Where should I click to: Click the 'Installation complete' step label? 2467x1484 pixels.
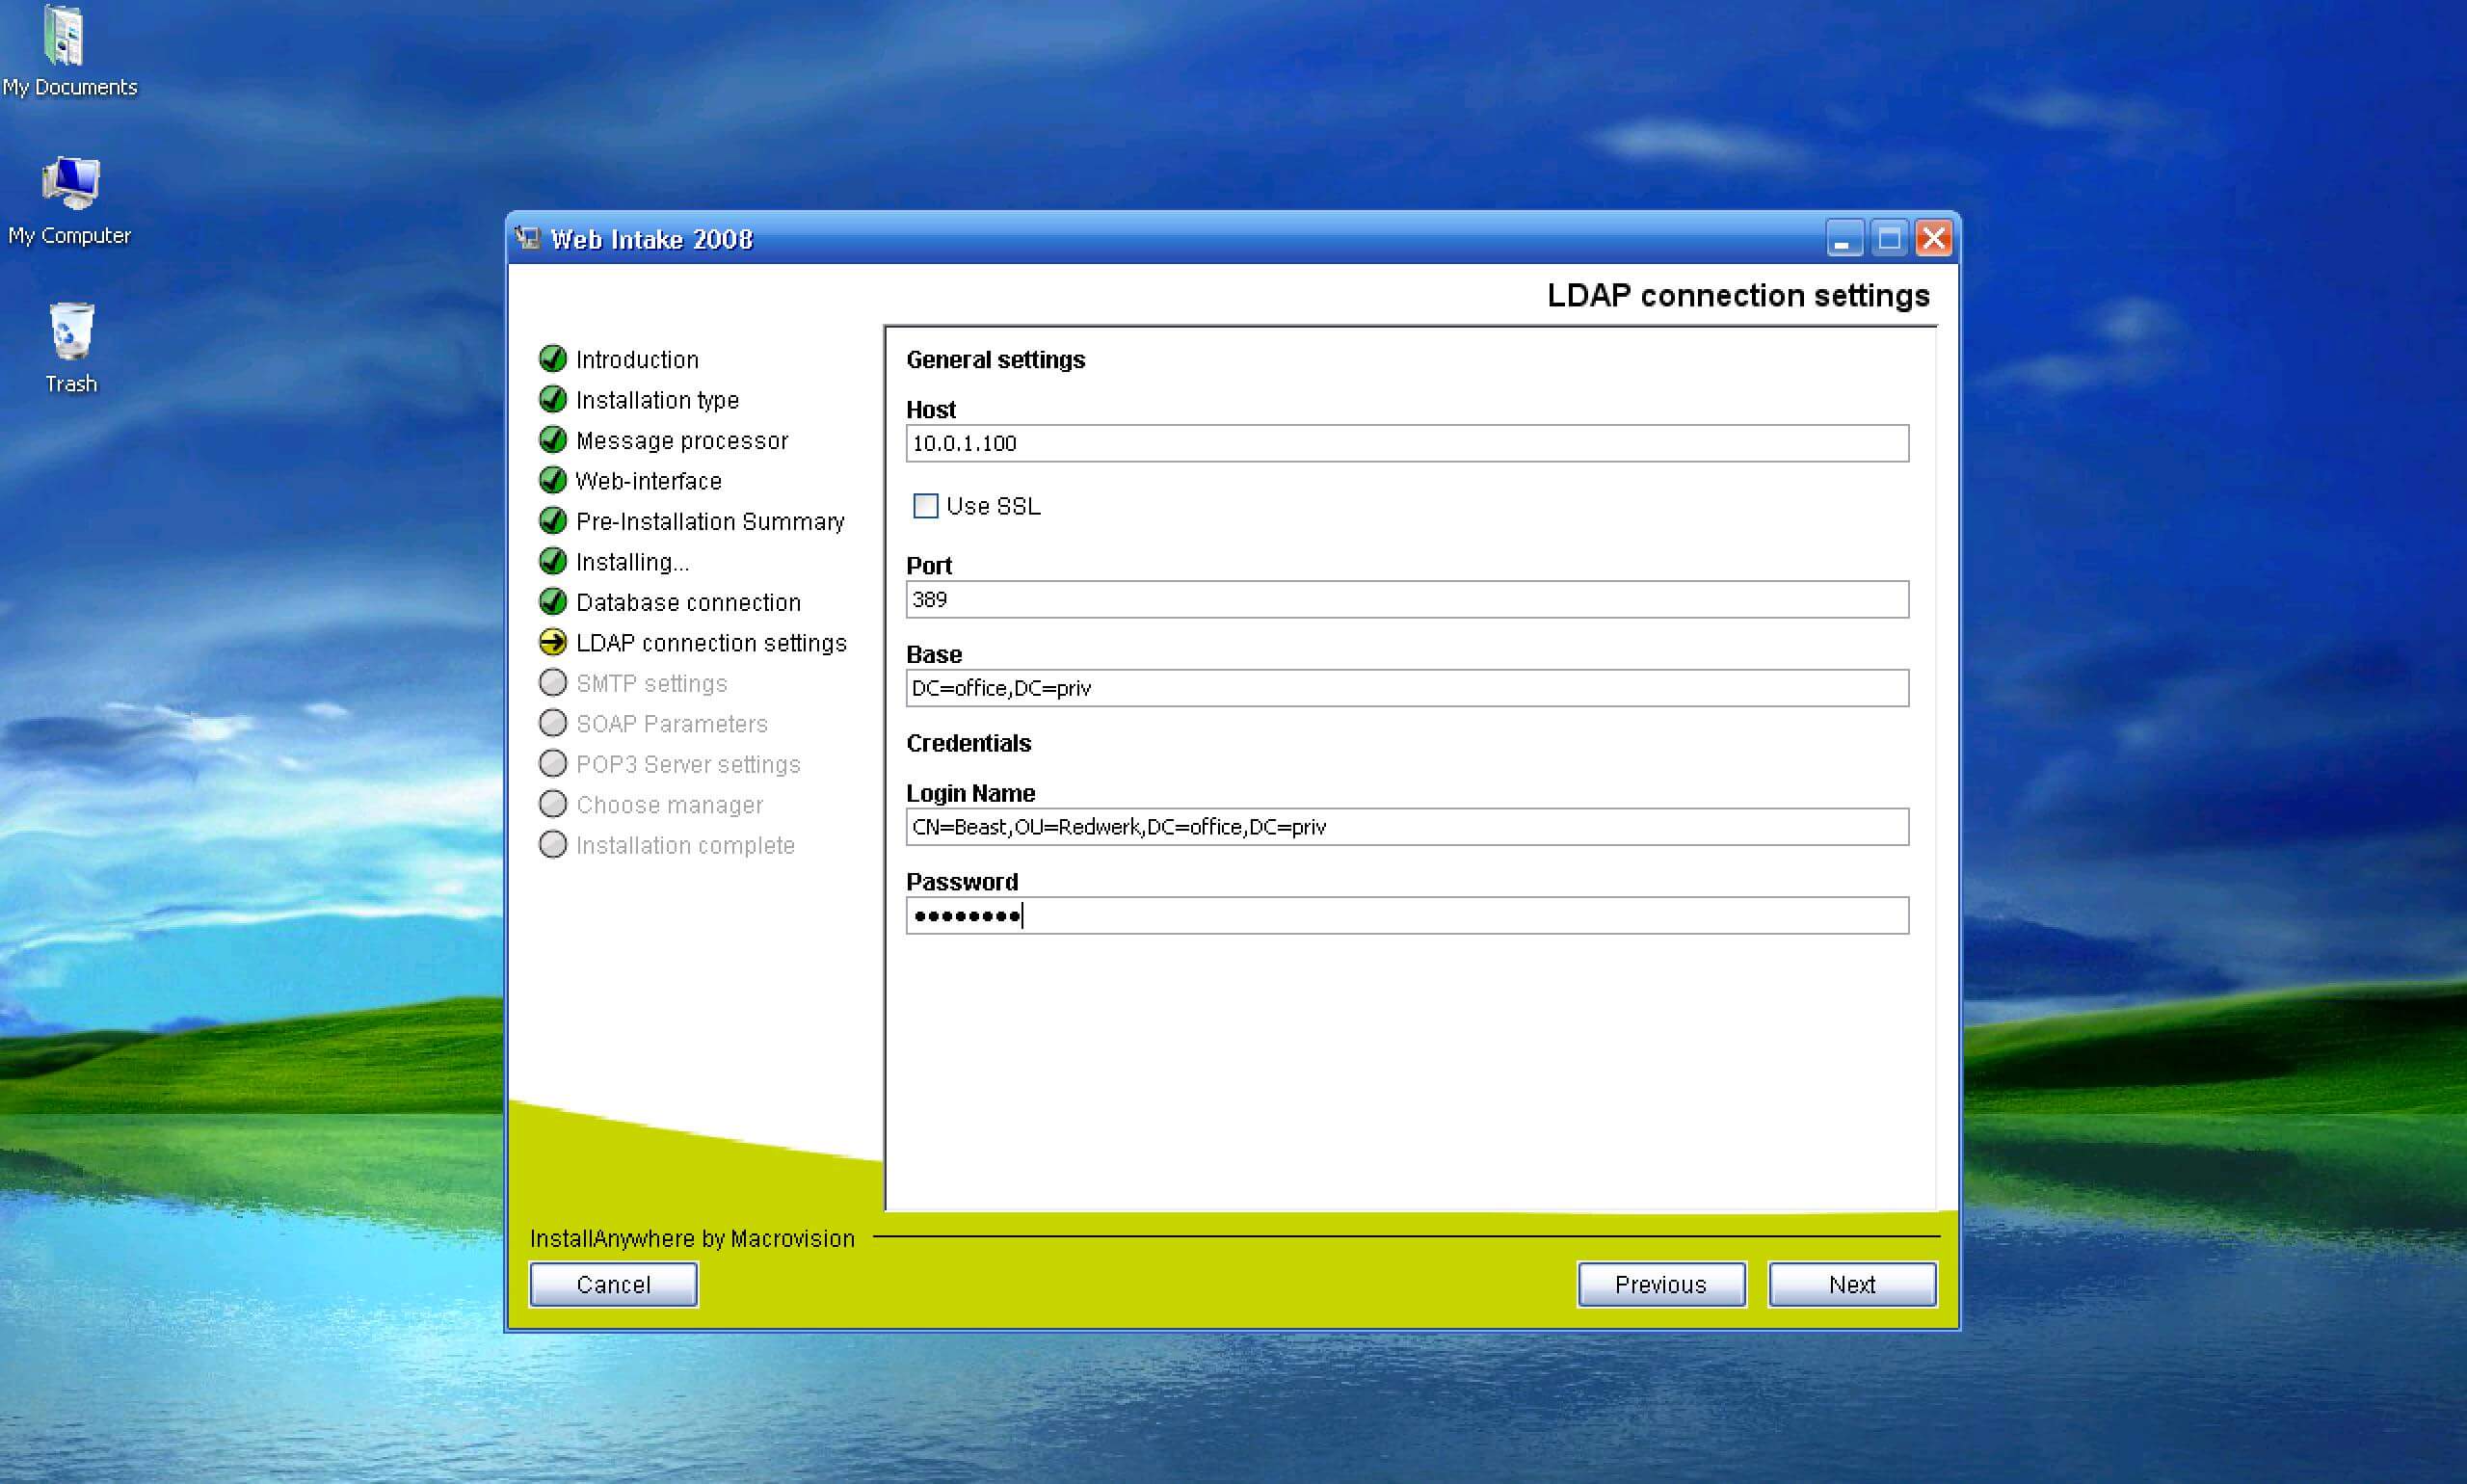685,845
